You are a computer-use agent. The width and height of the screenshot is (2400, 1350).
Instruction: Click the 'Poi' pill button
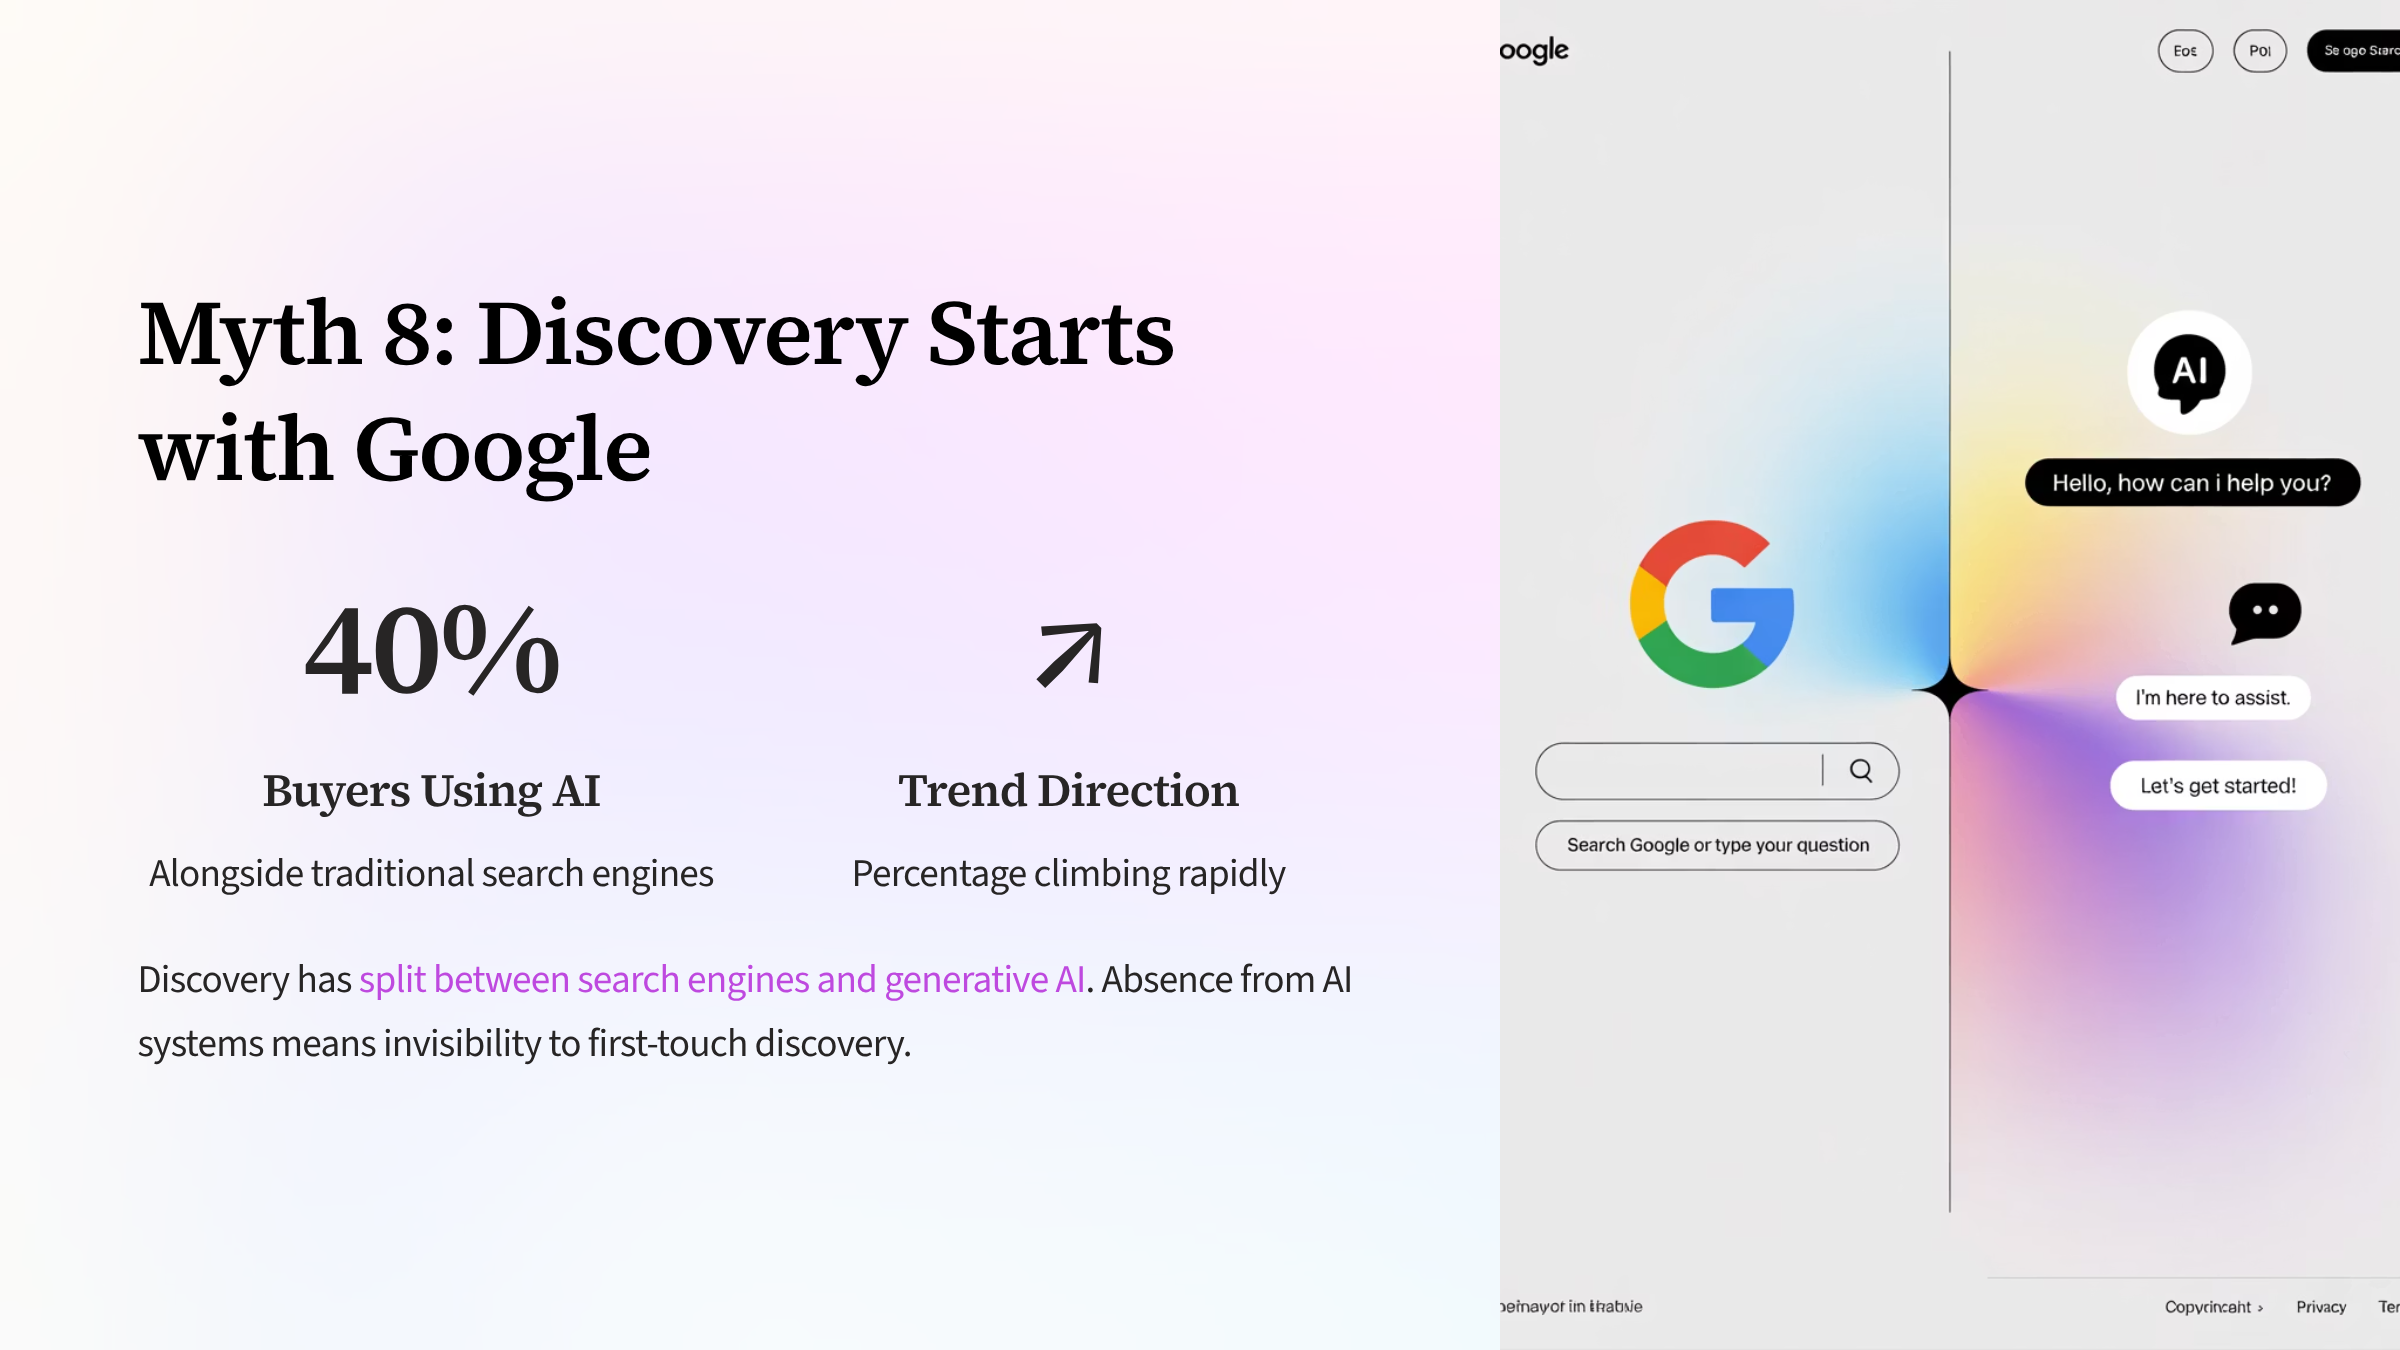2260,51
